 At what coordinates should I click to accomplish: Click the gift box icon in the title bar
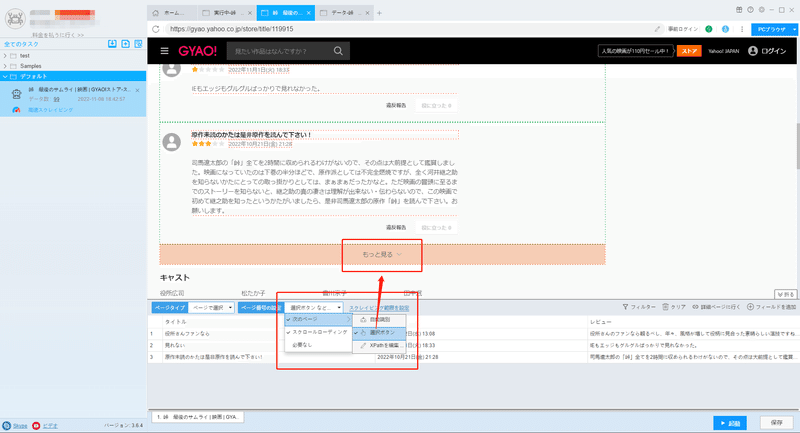(x=739, y=10)
